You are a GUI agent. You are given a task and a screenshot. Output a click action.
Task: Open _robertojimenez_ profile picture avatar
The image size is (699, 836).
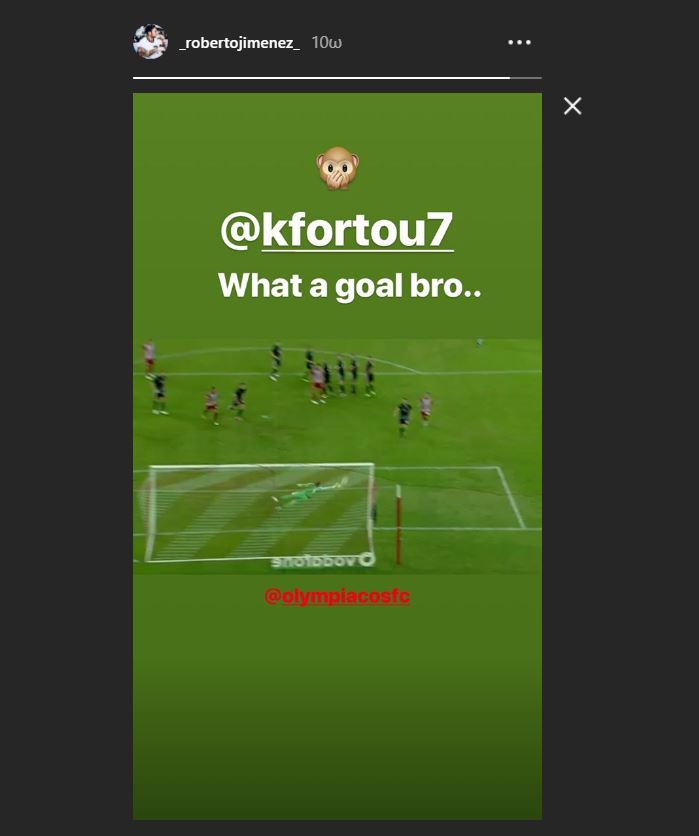pos(150,42)
